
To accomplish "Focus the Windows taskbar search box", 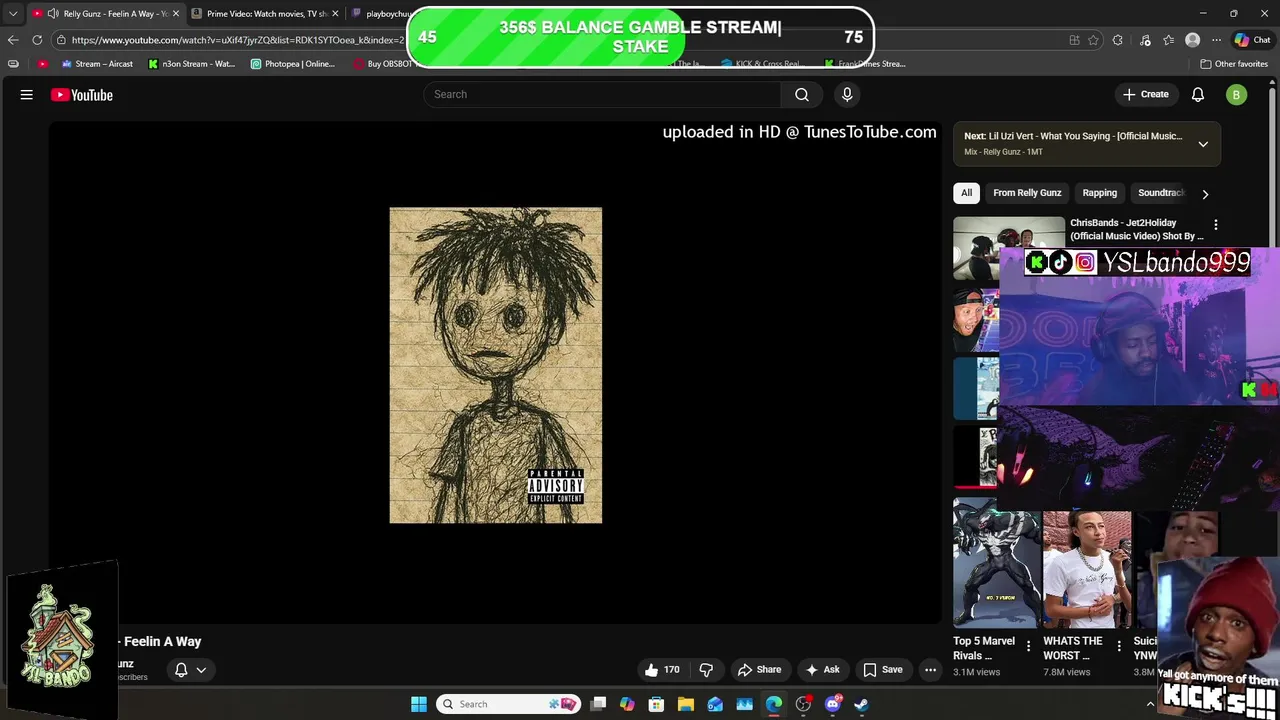I will click(510, 704).
